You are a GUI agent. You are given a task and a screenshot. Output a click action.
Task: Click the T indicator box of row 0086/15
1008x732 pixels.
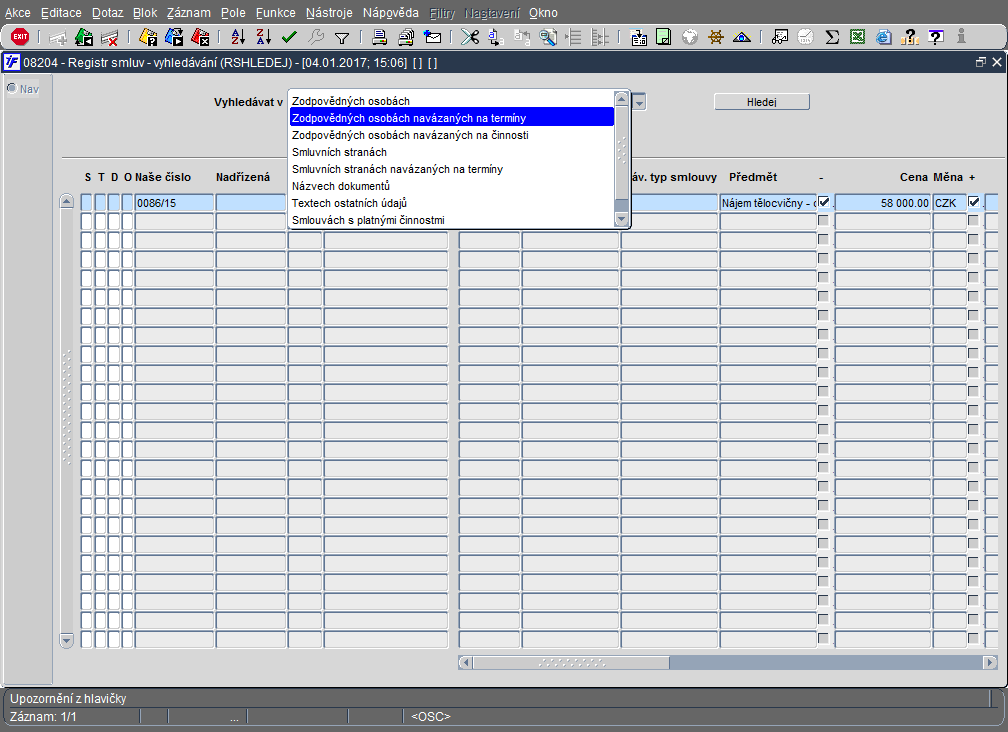point(100,203)
